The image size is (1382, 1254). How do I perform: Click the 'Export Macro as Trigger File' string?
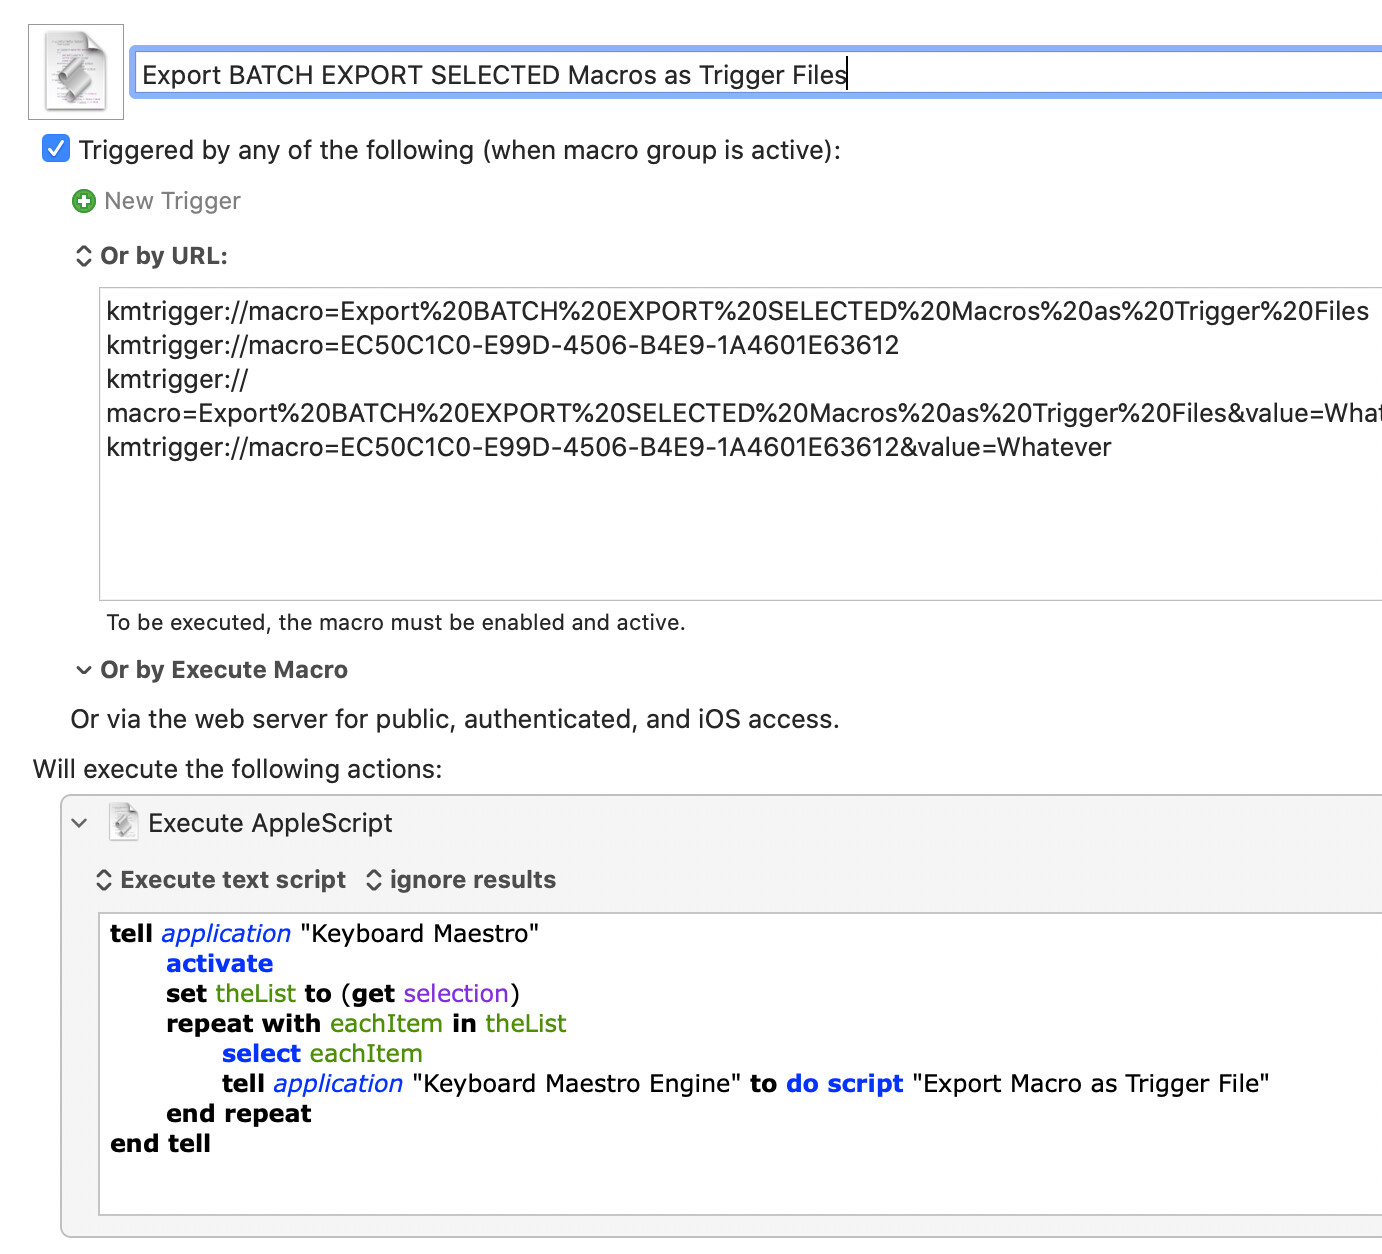[1091, 1083]
